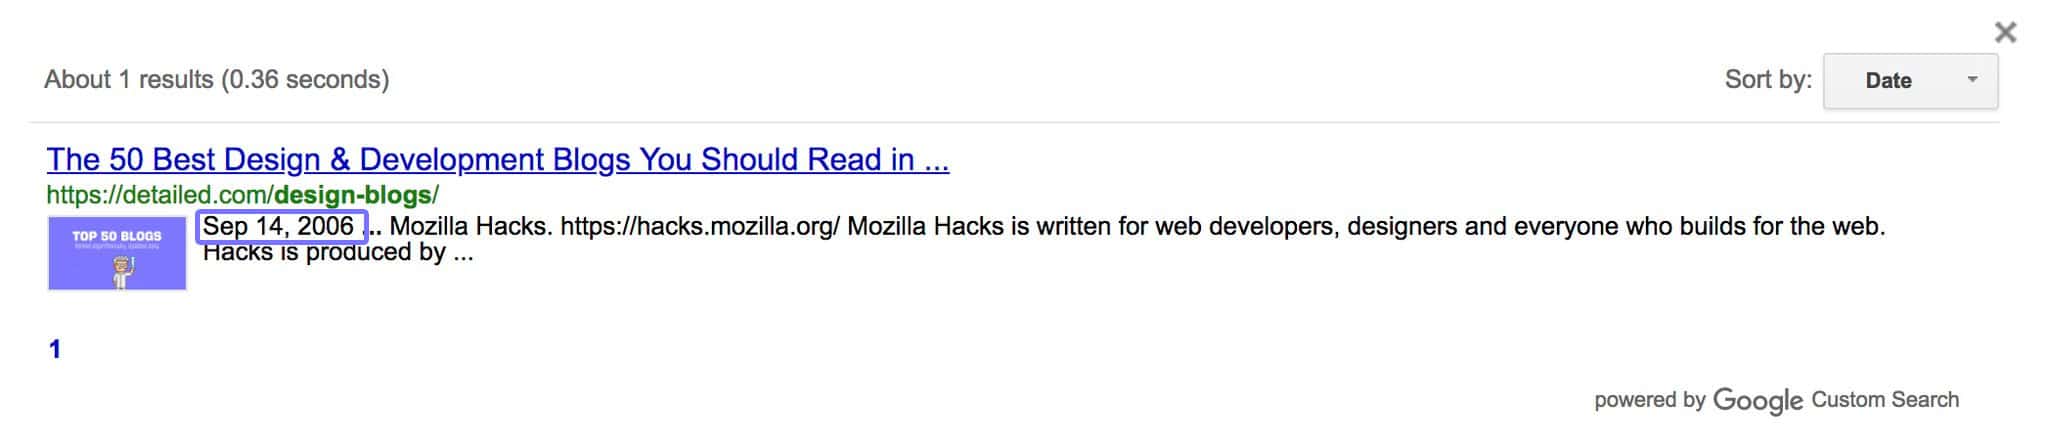This screenshot has height=448, width=2048.
Task: Click the powered by text
Action: 1649,400
